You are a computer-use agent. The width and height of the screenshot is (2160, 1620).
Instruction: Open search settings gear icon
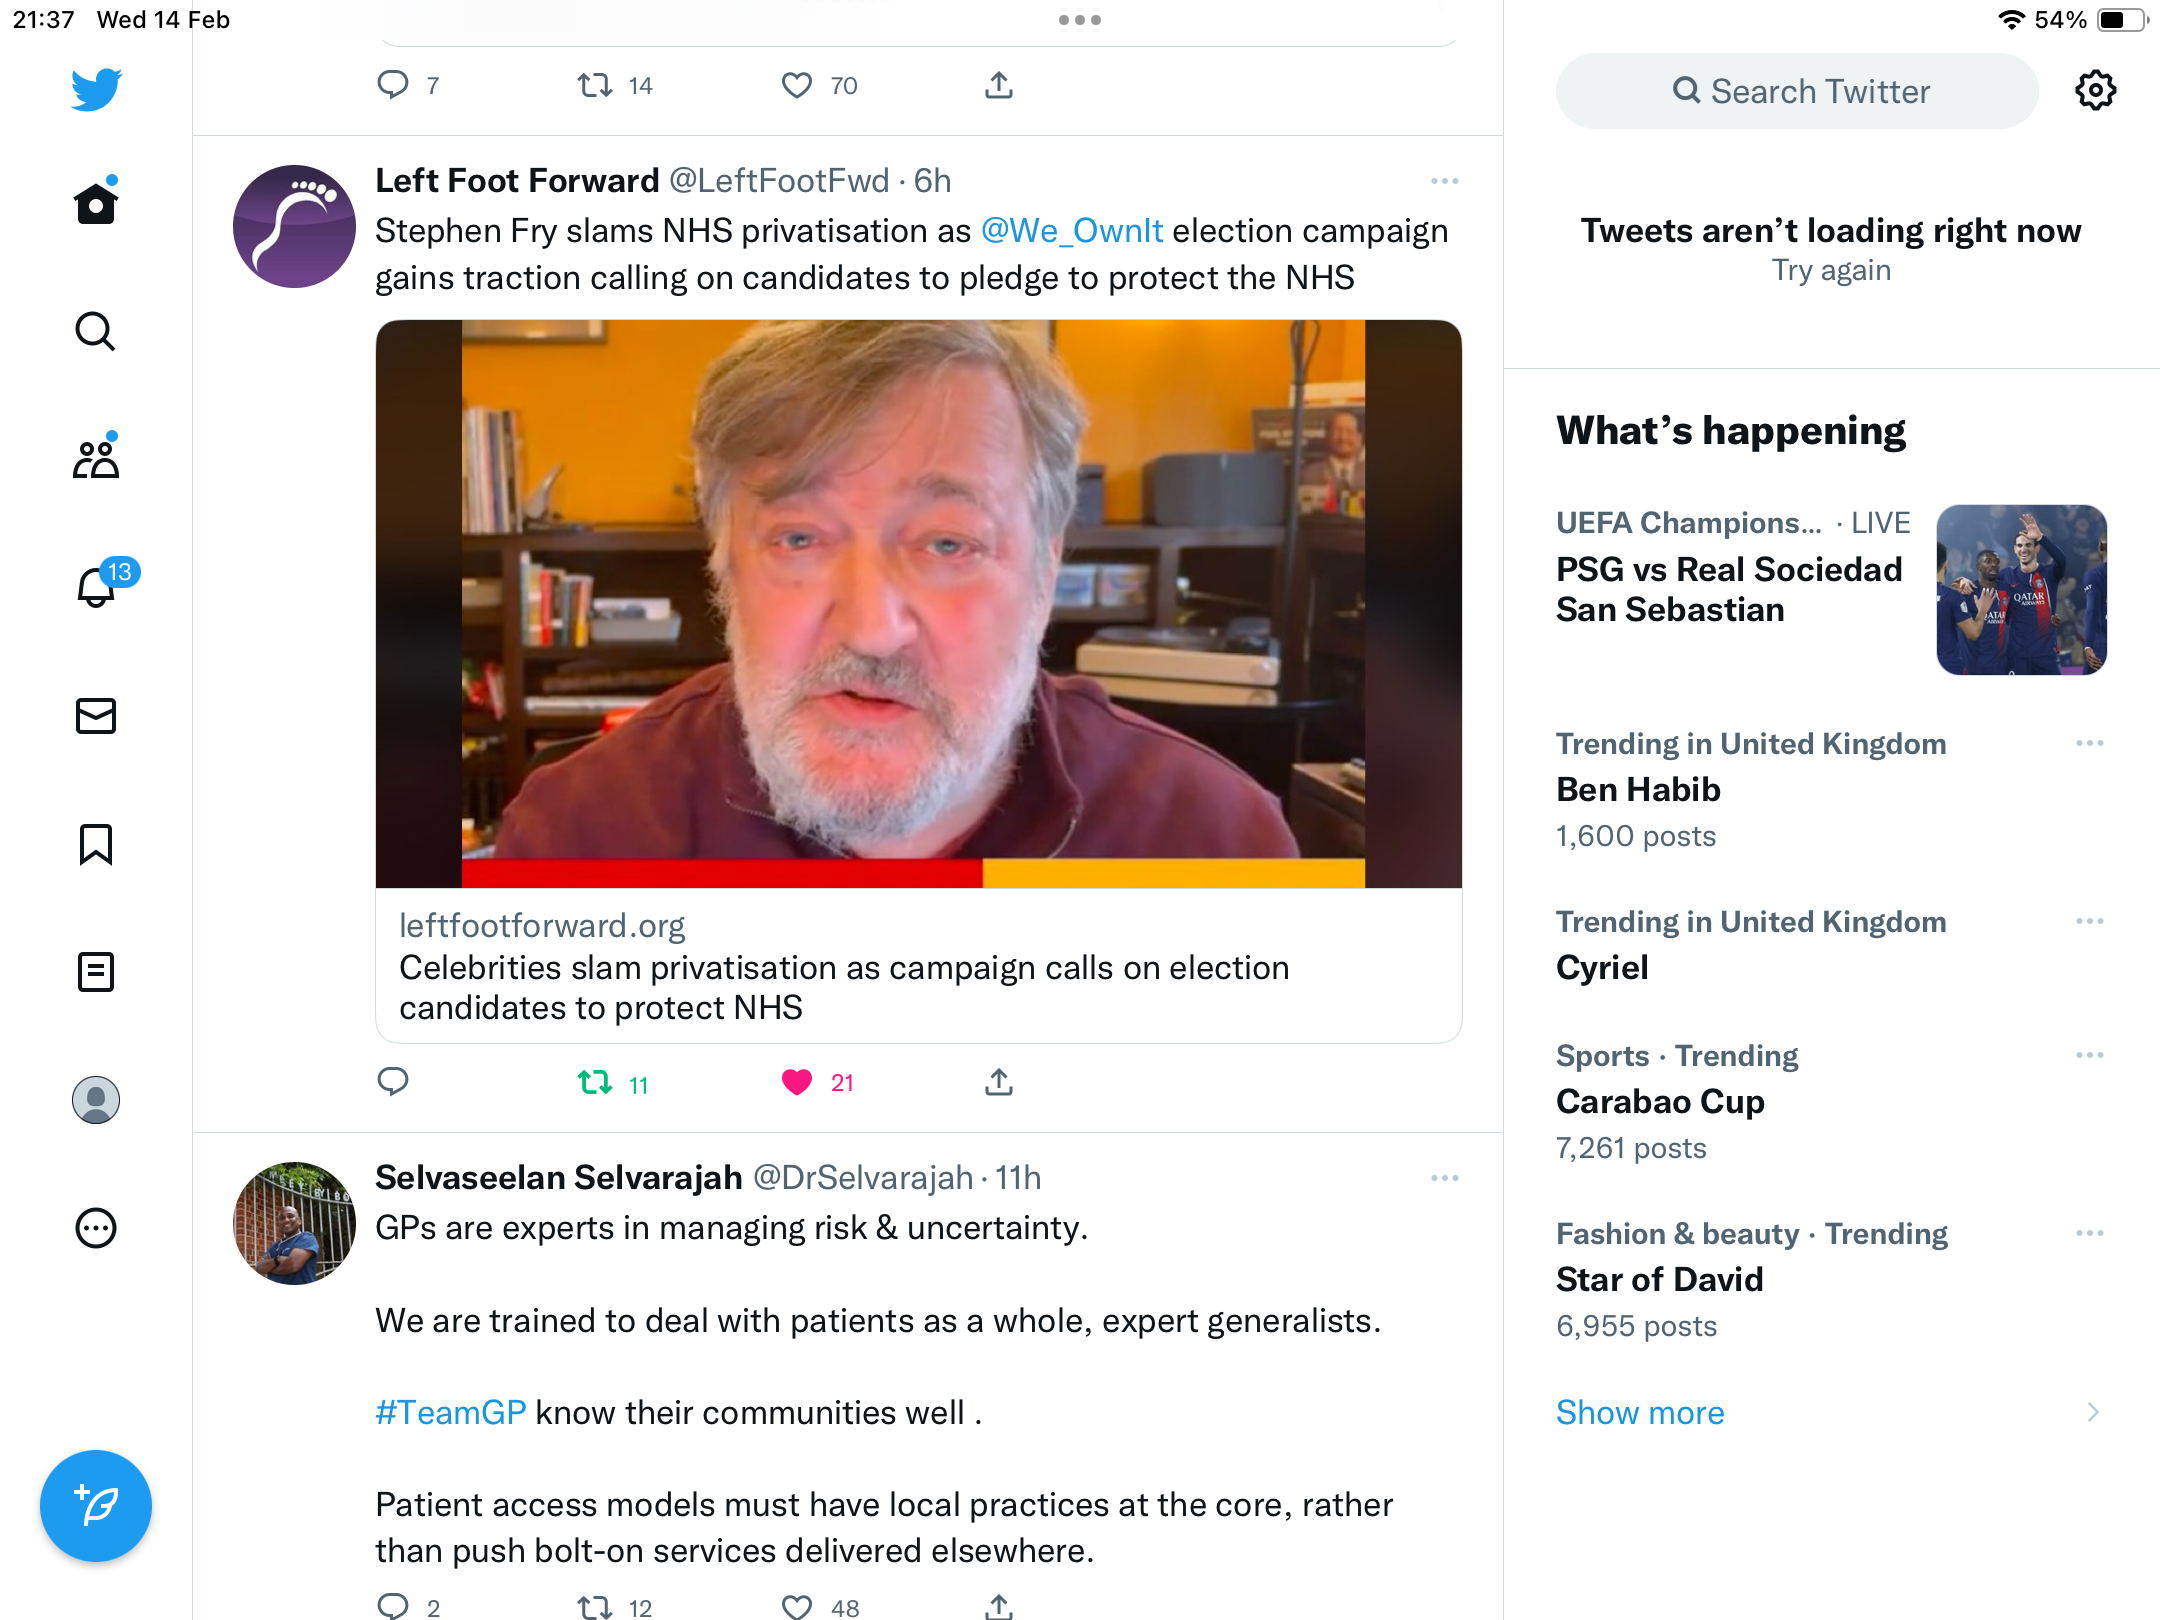pyautogui.click(x=2095, y=91)
